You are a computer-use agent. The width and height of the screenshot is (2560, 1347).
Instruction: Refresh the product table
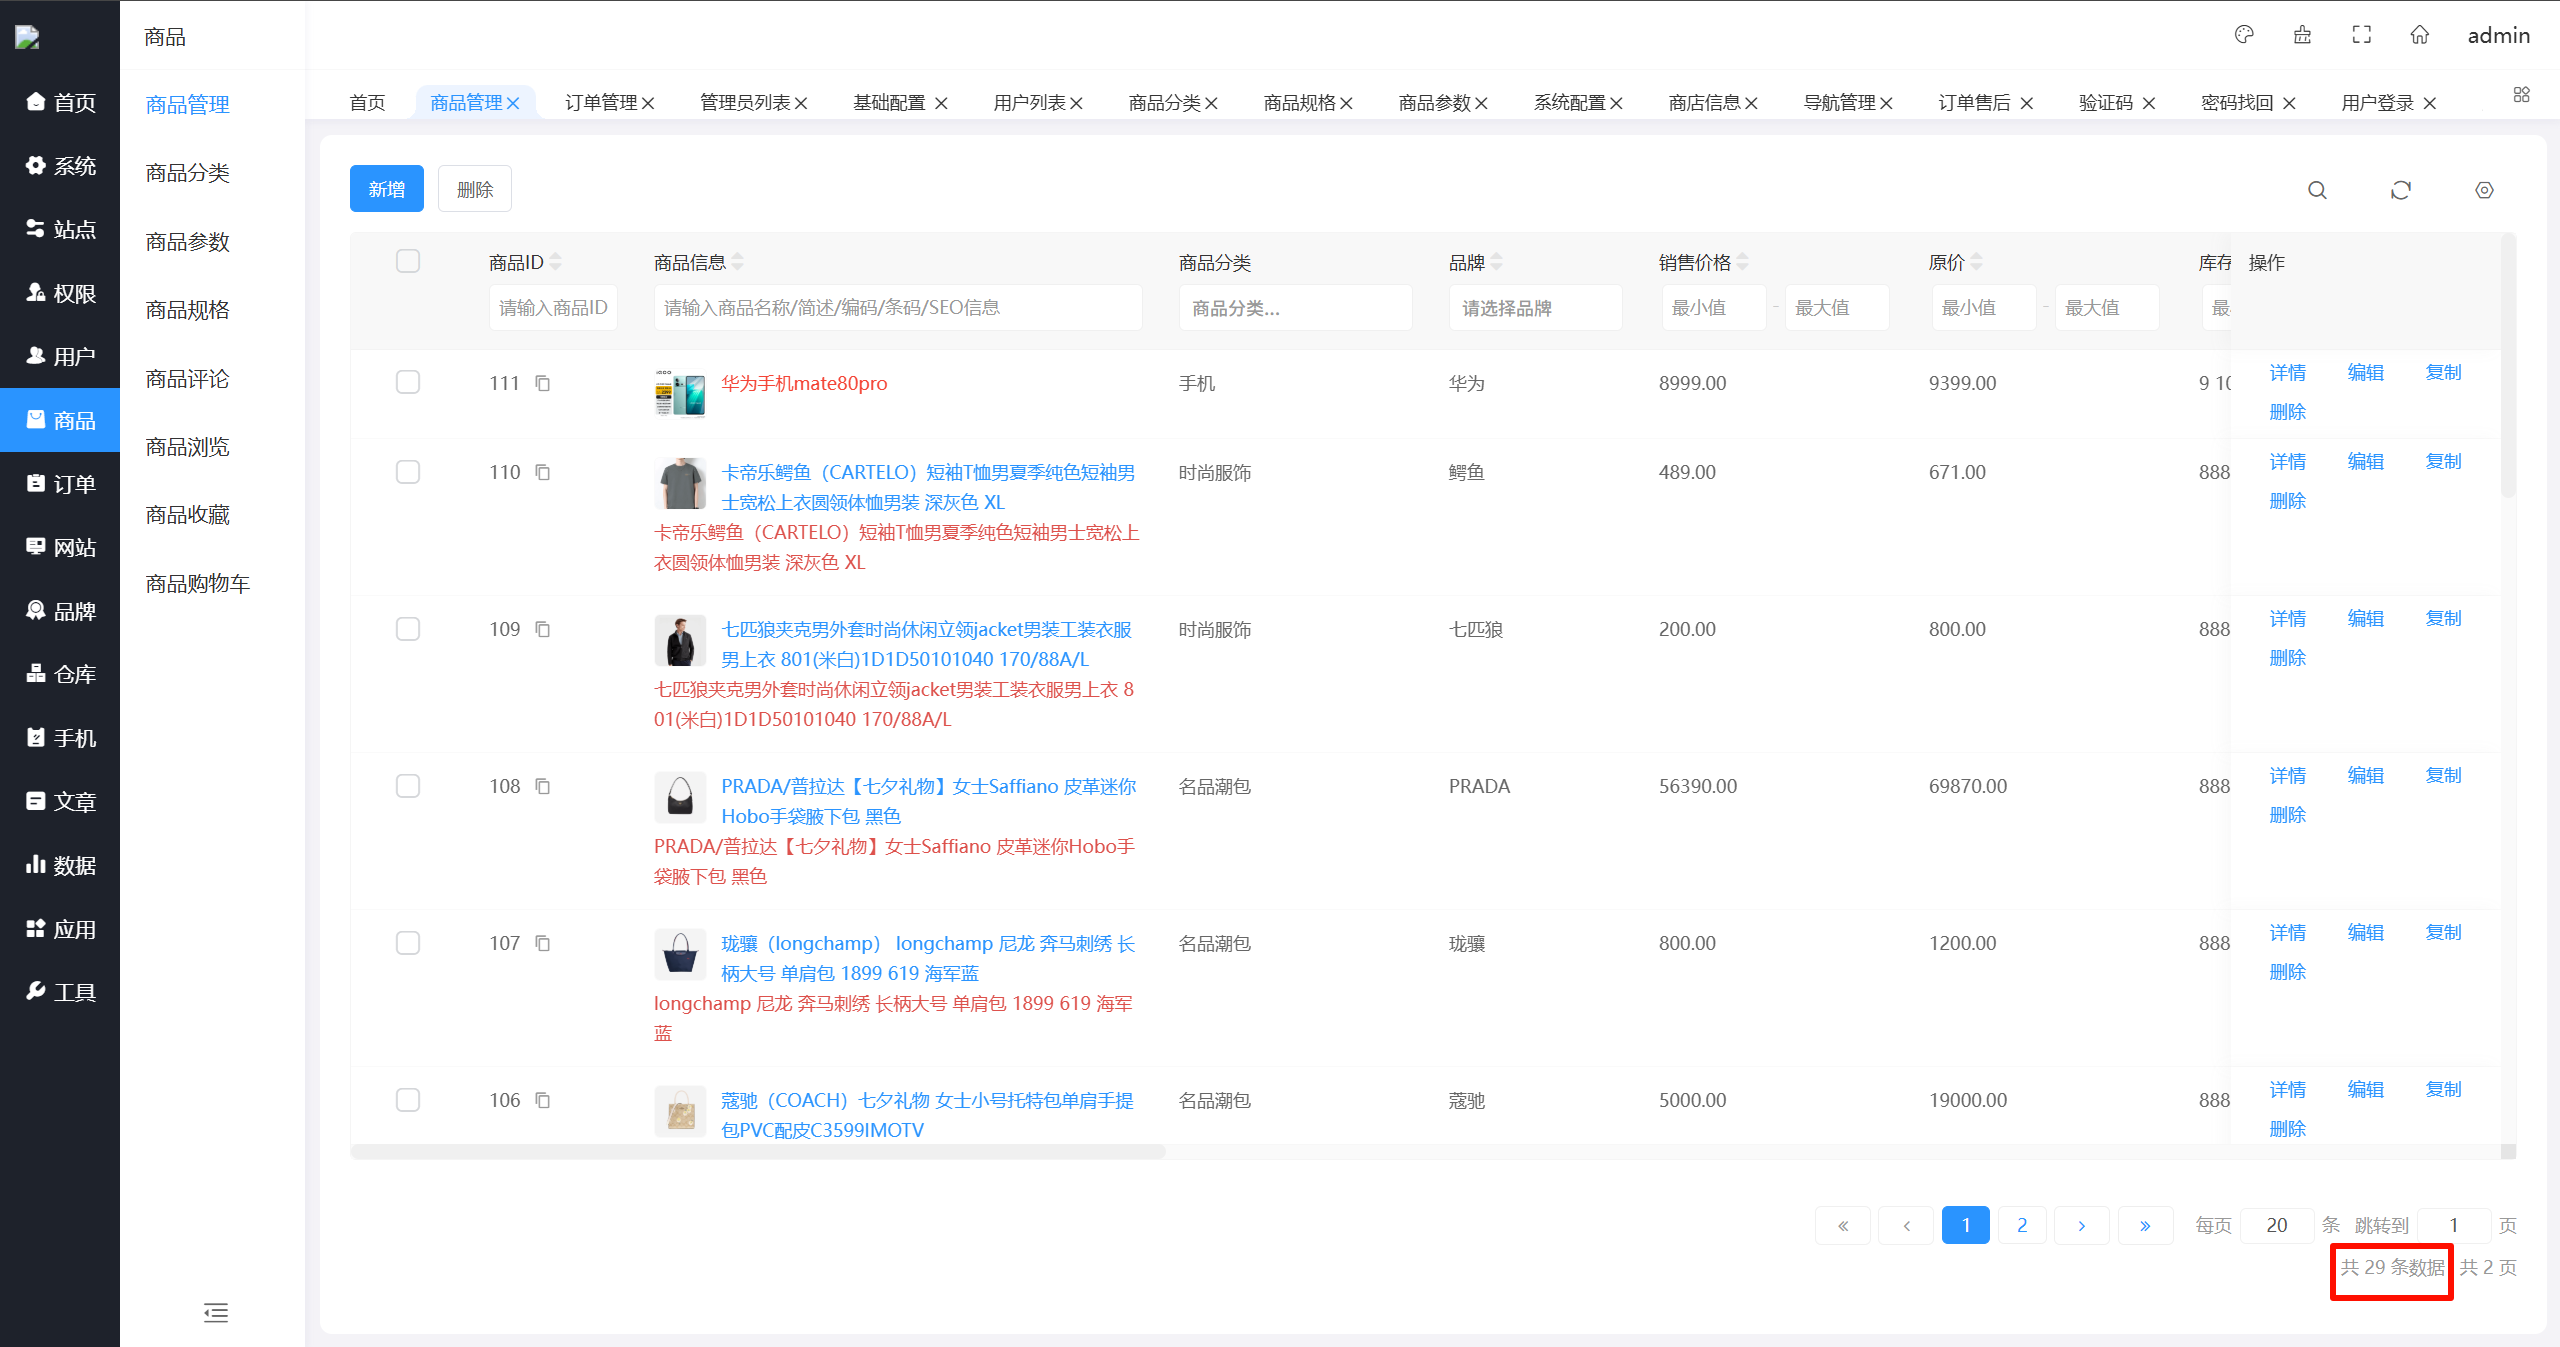point(2401,190)
